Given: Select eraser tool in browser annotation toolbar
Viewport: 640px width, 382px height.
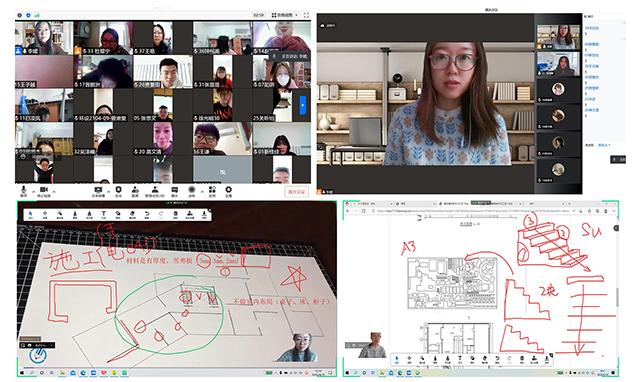Looking at the screenshot, I should [484, 359].
